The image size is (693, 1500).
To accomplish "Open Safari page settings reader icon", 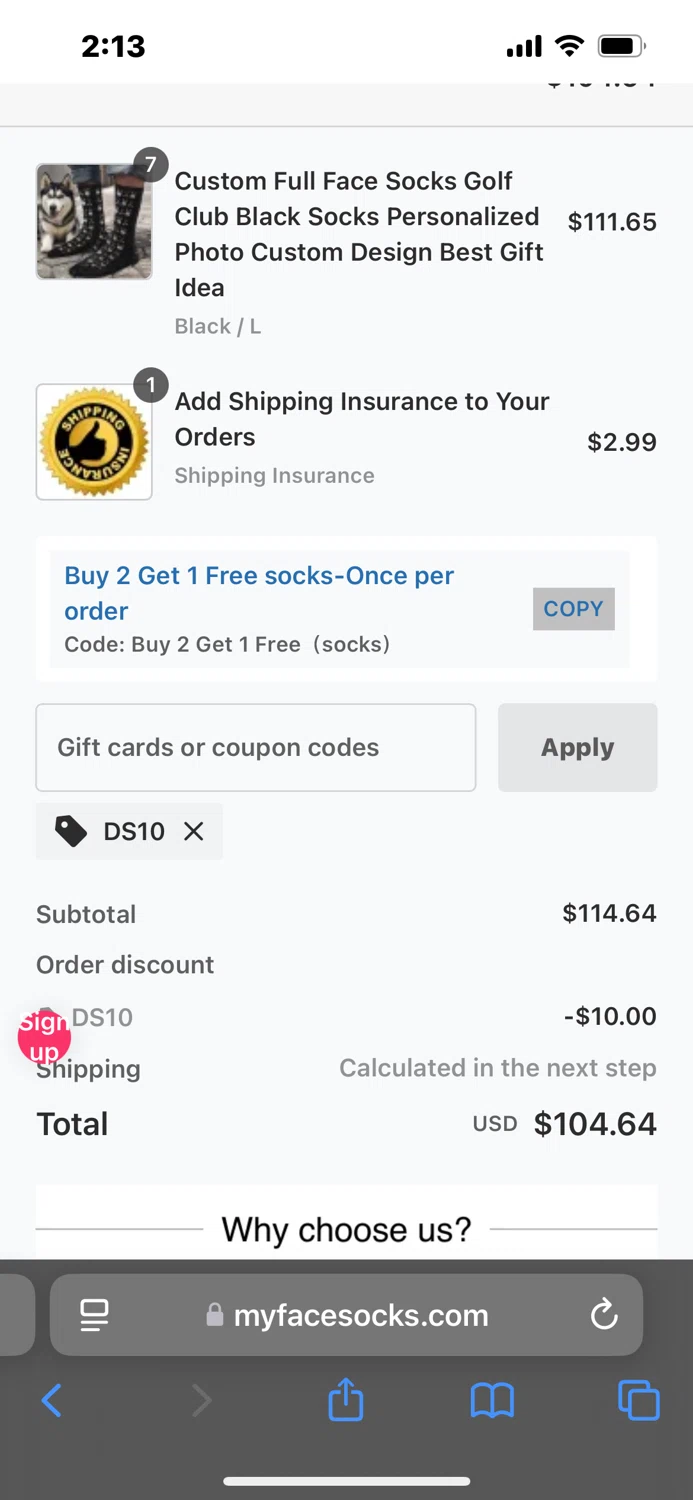I will (95, 1314).
